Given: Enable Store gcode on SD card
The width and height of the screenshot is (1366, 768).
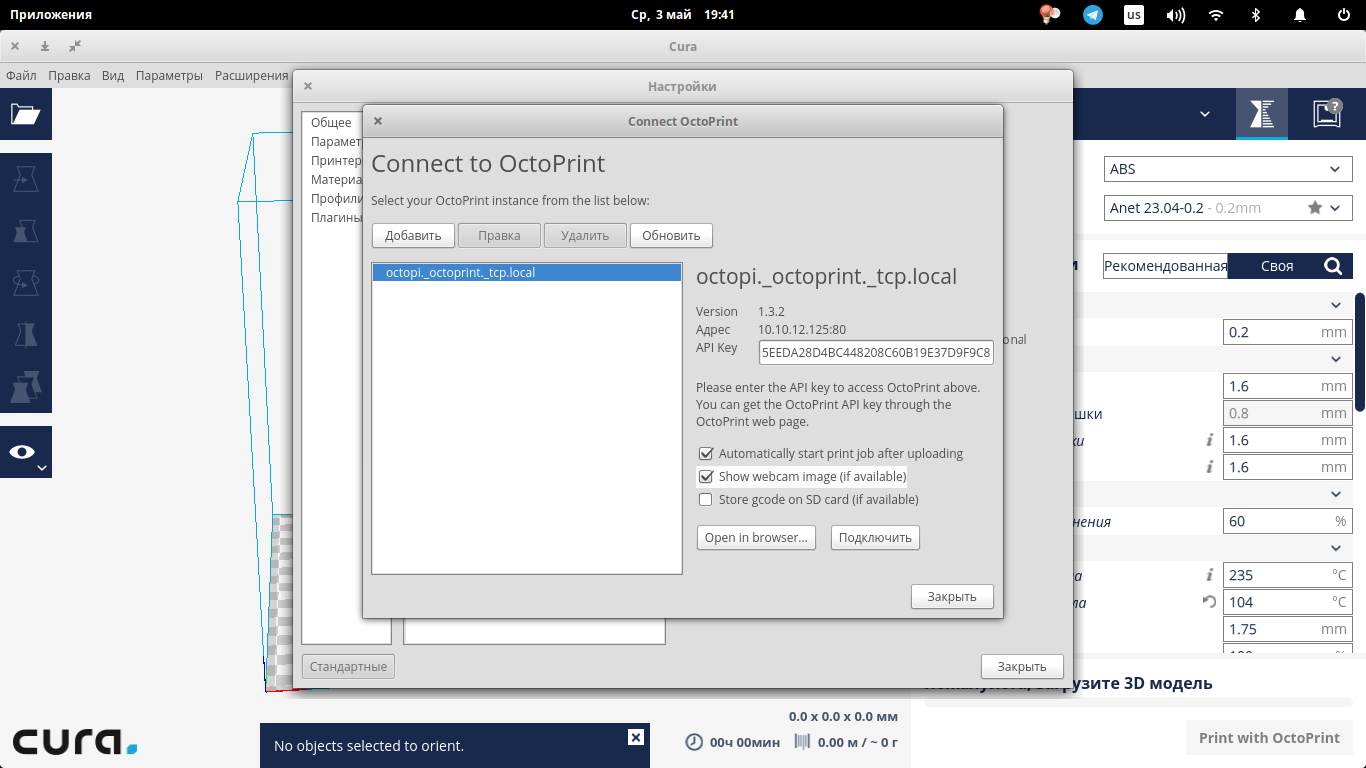Looking at the screenshot, I should [706, 499].
